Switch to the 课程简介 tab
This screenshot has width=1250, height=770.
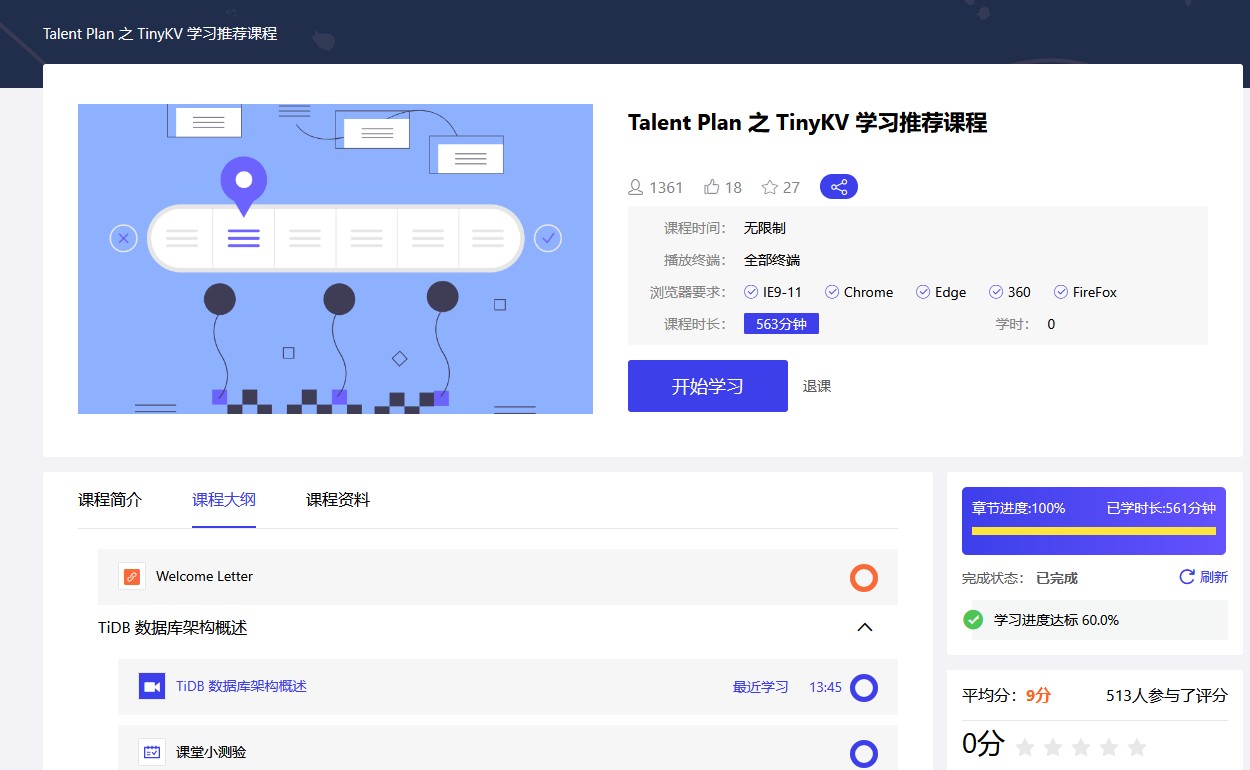pos(110,500)
